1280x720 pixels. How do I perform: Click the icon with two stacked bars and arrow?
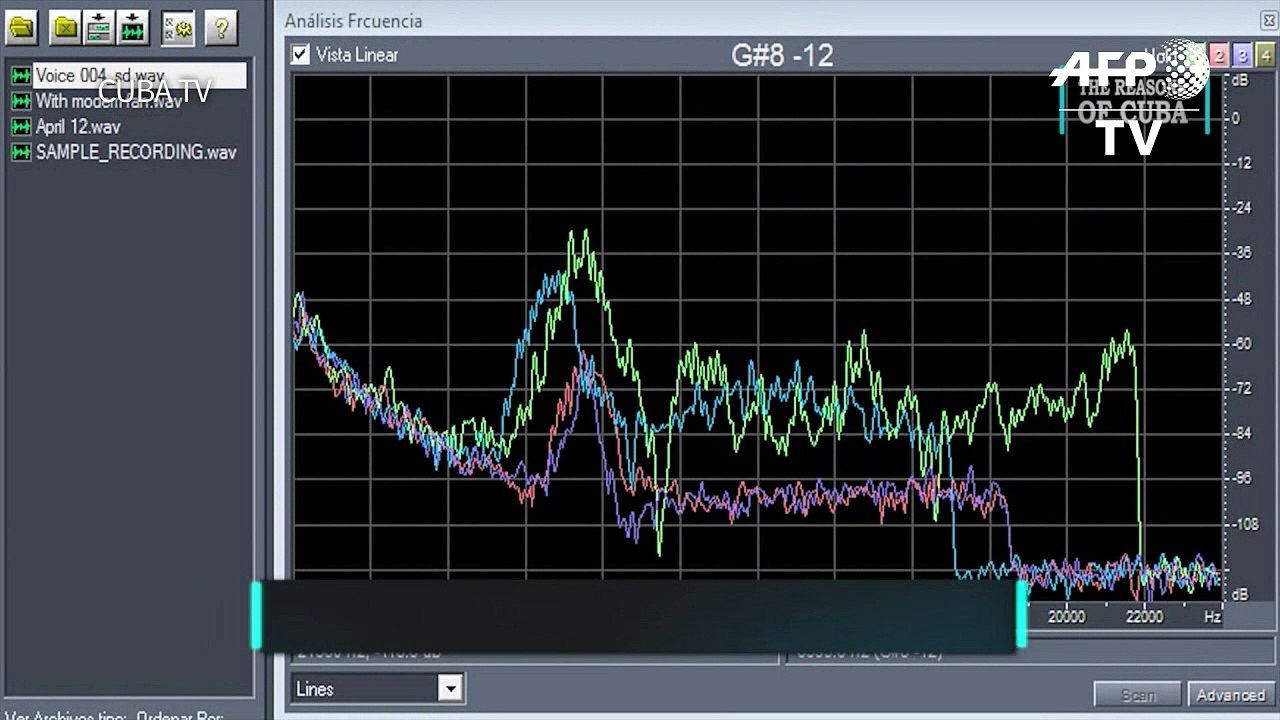point(98,29)
